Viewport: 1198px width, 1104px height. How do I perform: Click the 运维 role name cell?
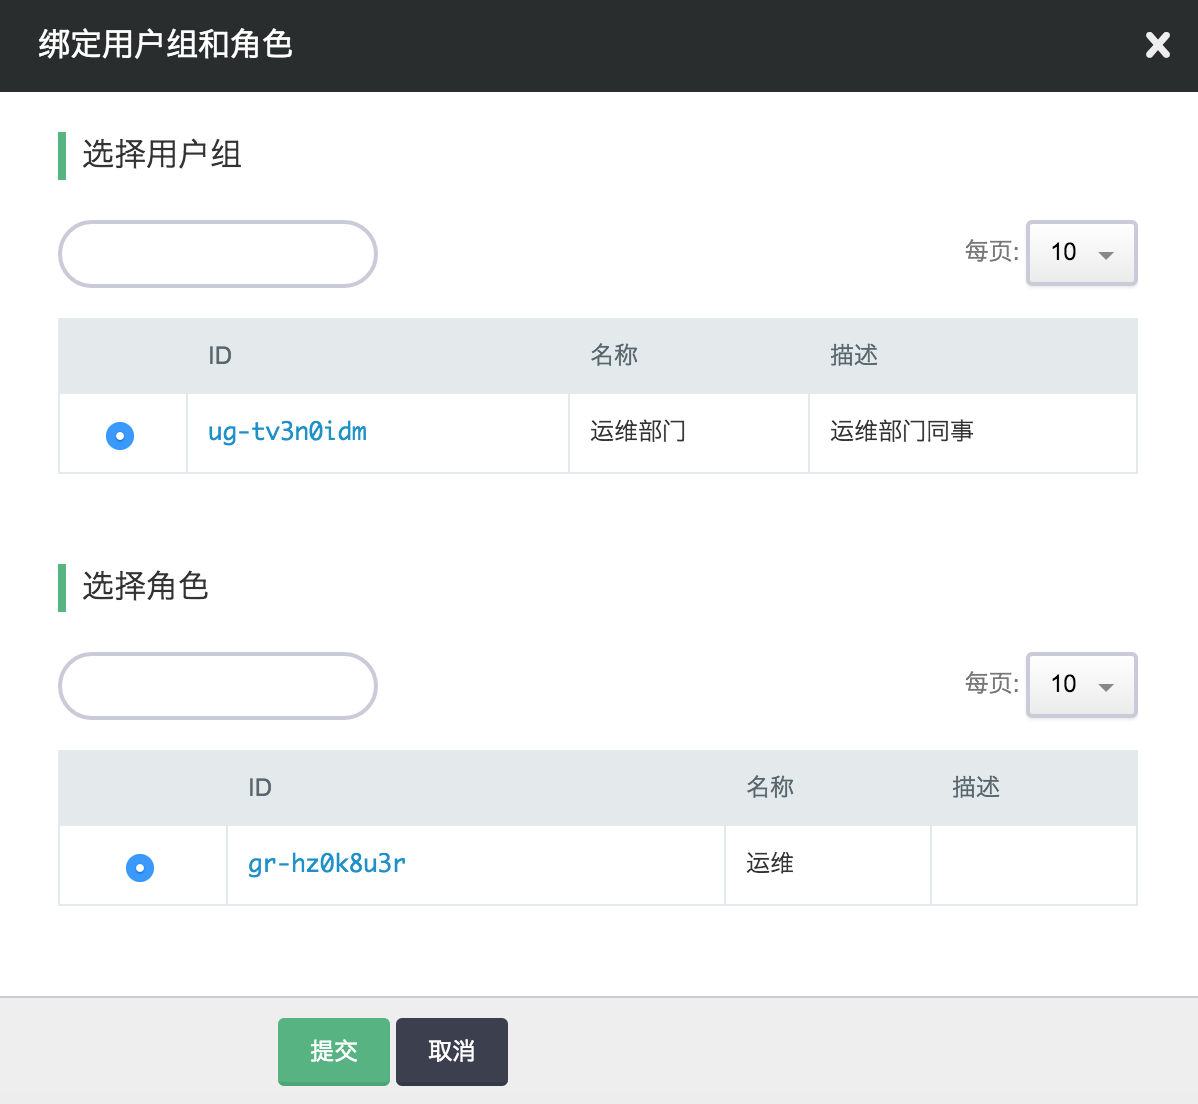pos(770,864)
